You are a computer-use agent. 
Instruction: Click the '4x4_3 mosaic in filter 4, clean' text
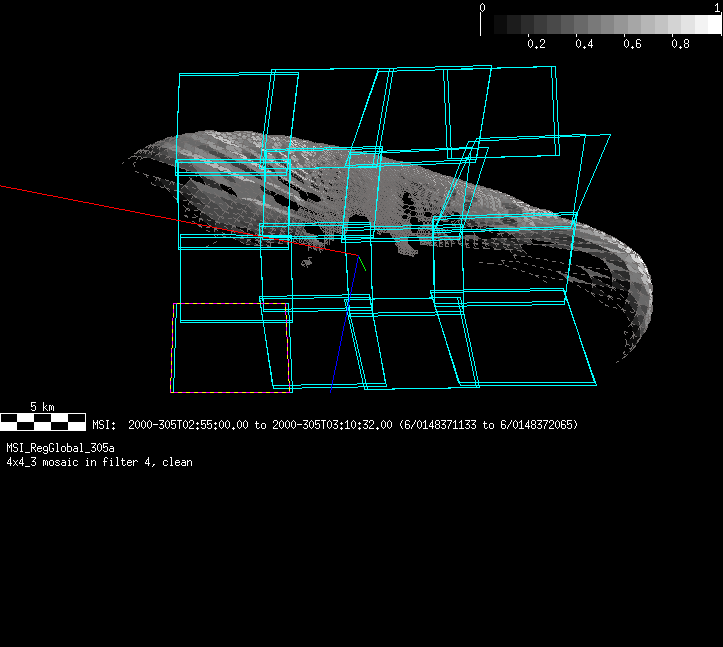point(99,462)
